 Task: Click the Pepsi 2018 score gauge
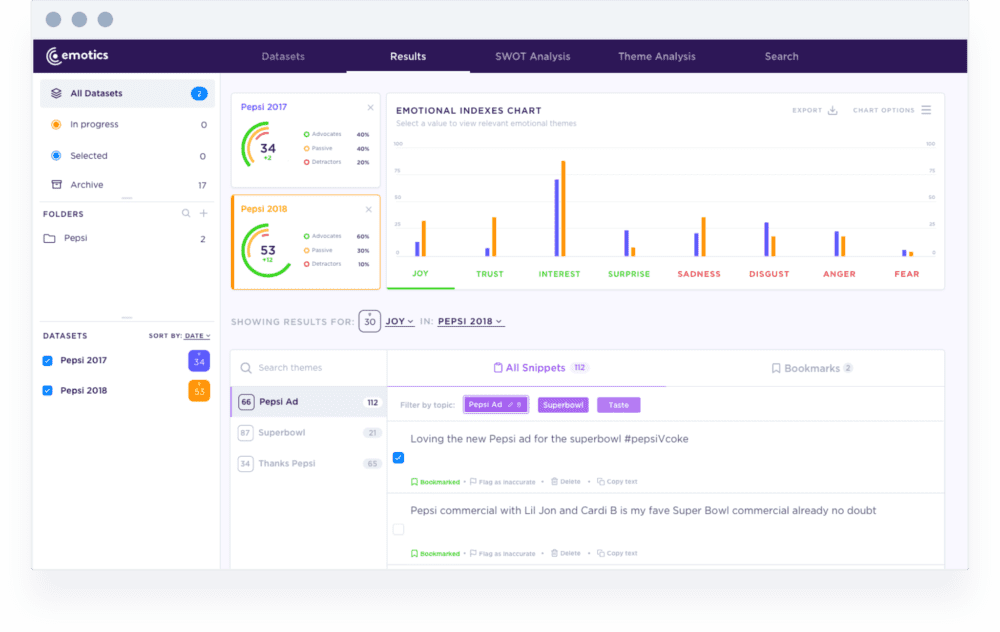[266, 250]
